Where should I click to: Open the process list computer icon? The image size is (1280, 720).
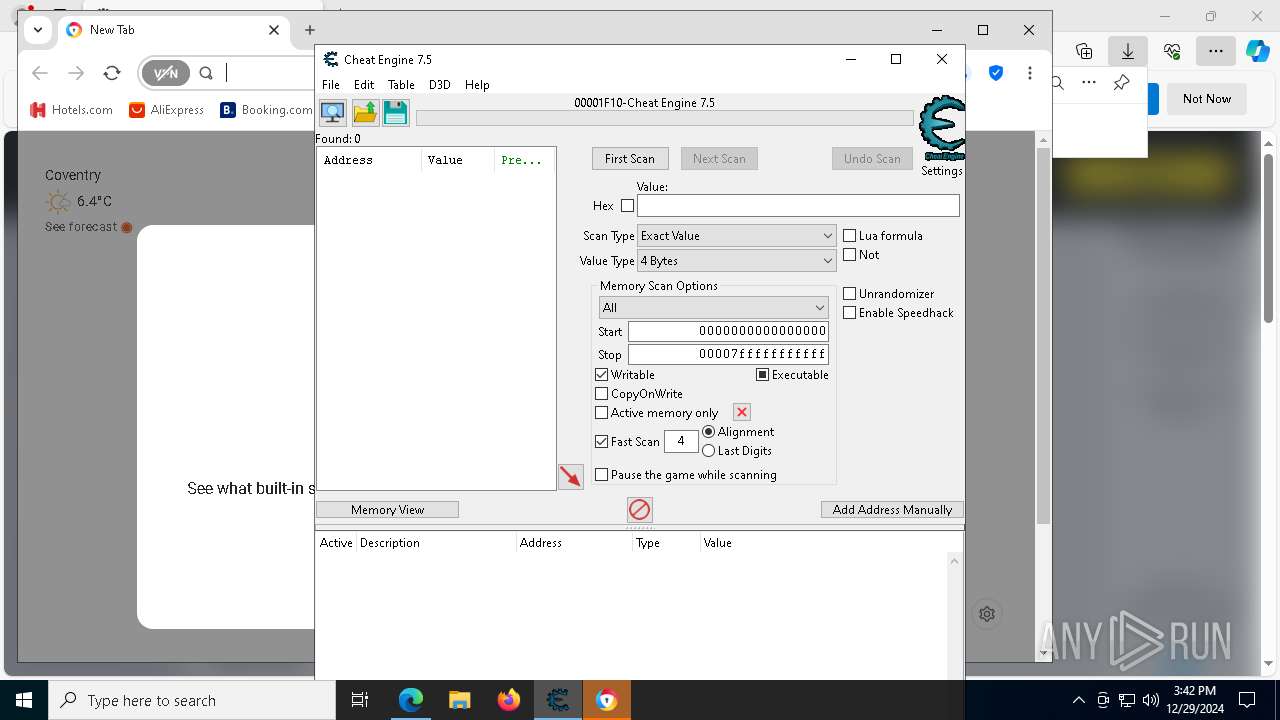coord(333,112)
